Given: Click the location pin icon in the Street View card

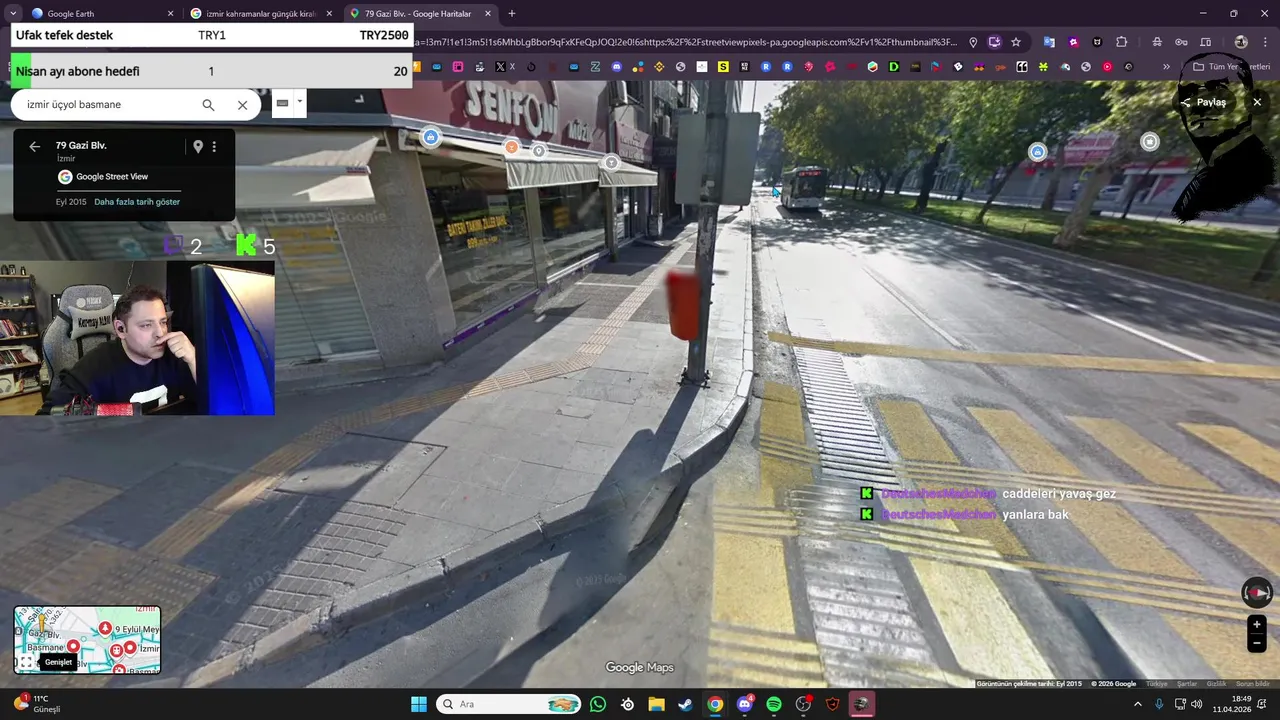Looking at the screenshot, I should click(x=198, y=147).
